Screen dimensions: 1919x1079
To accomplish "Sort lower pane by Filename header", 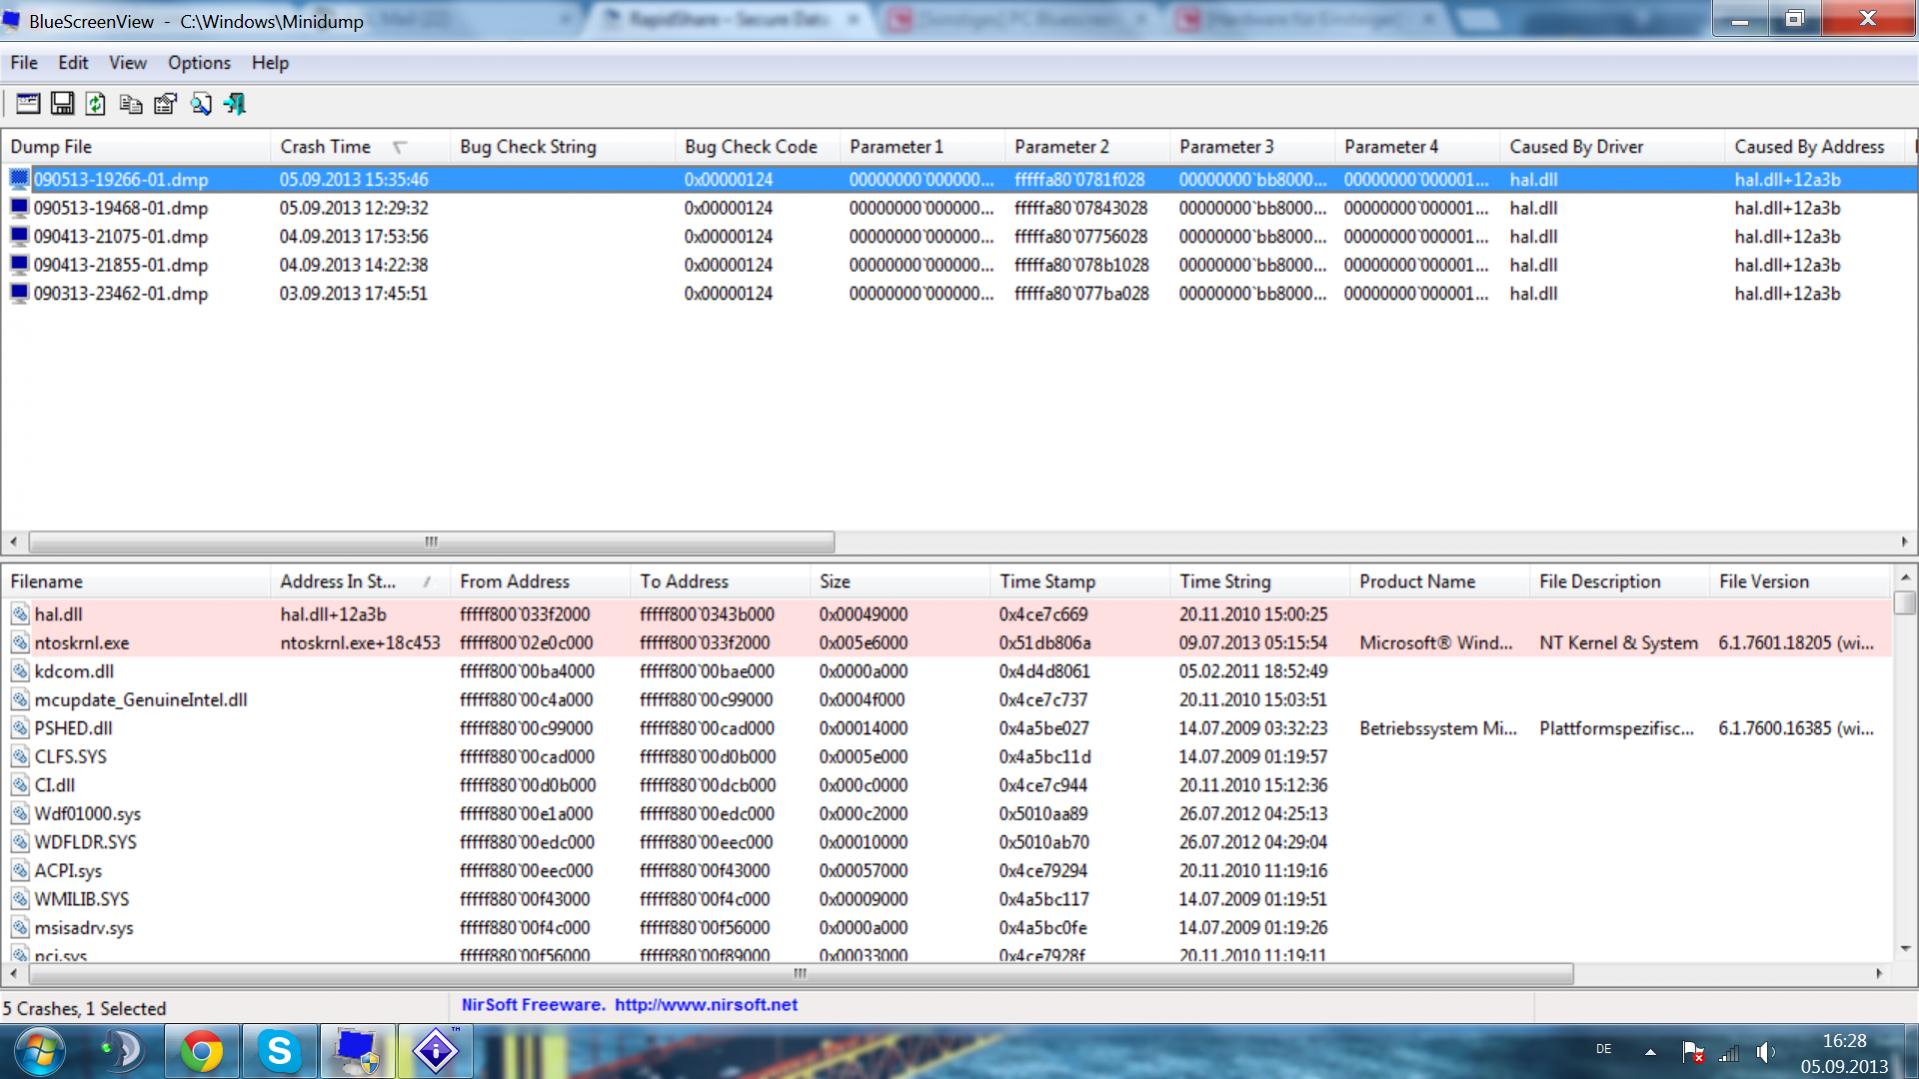I will 136,582.
